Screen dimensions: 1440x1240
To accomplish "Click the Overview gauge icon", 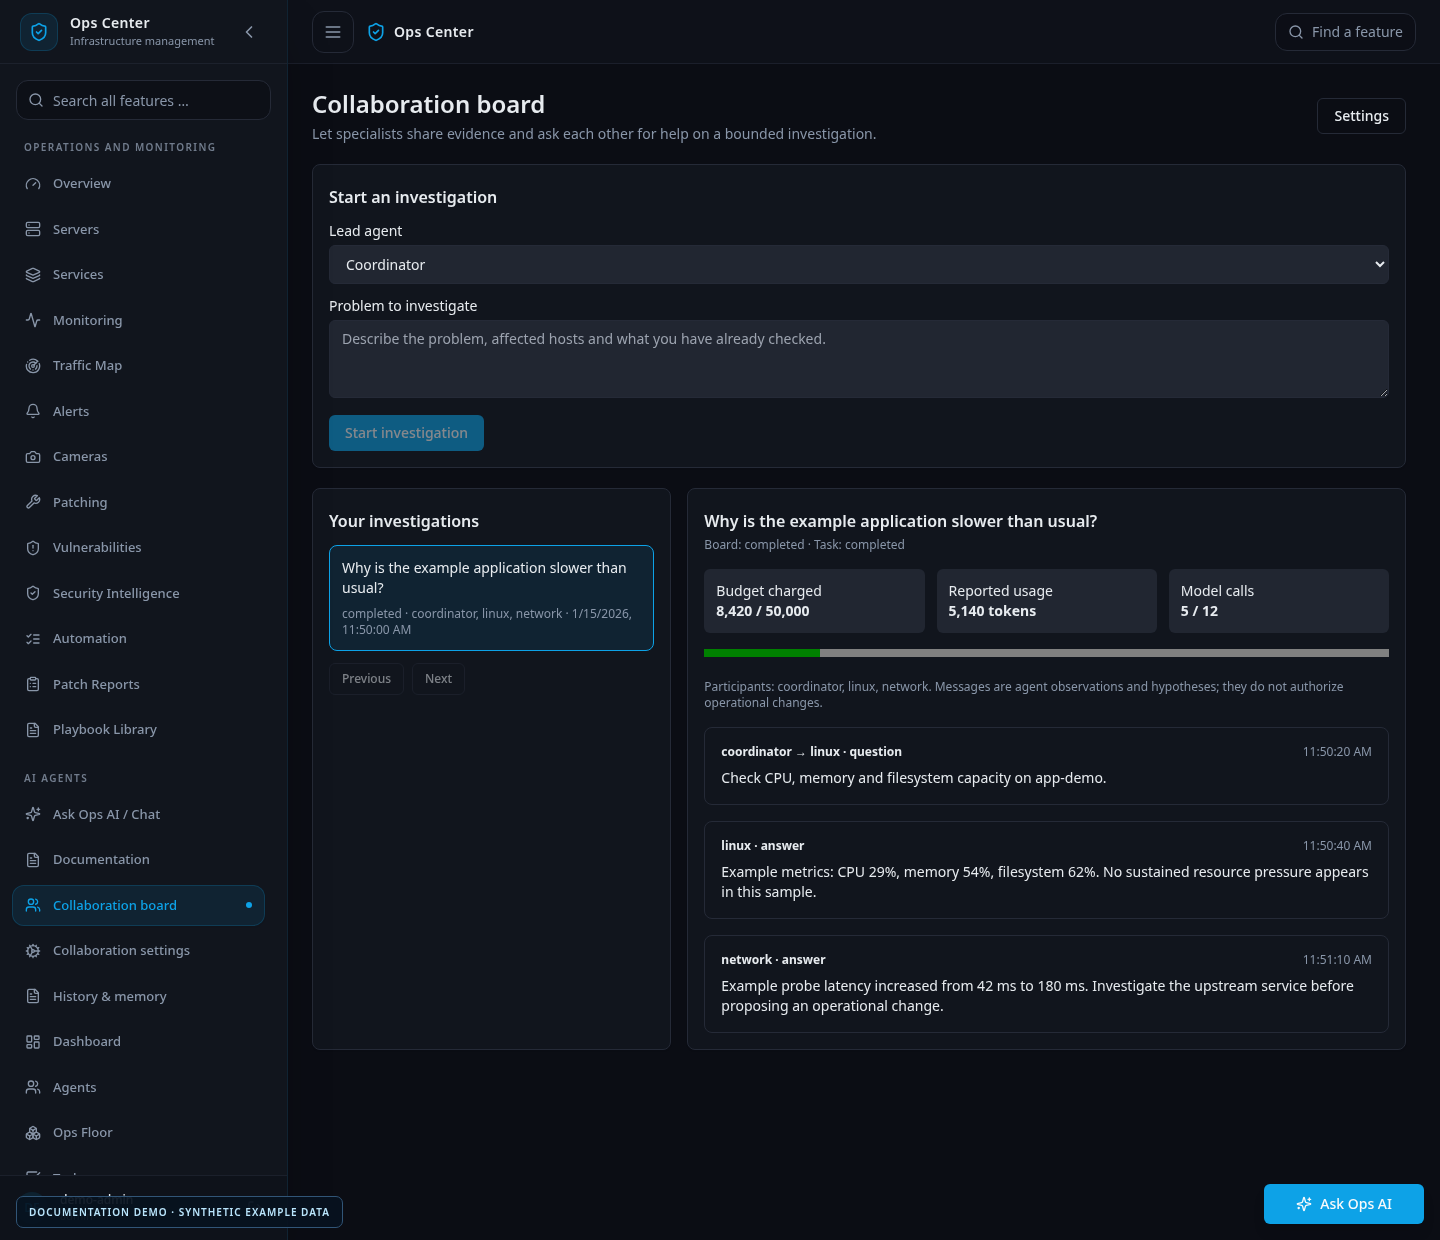I will 33,184.
